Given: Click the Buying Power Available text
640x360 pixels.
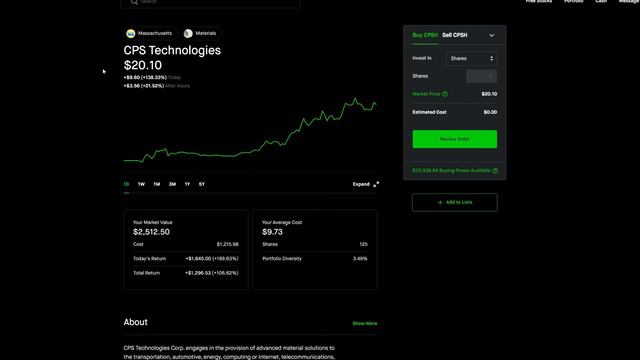Looking at the screenshot, I should tap(451, 171).
